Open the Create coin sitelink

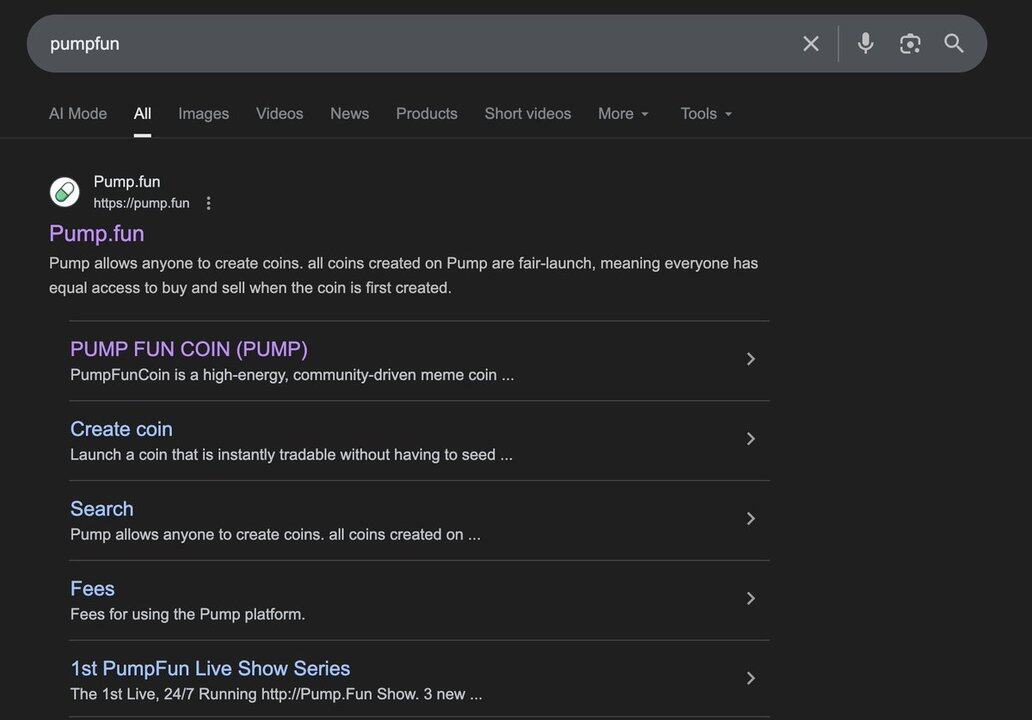(121, 429)
